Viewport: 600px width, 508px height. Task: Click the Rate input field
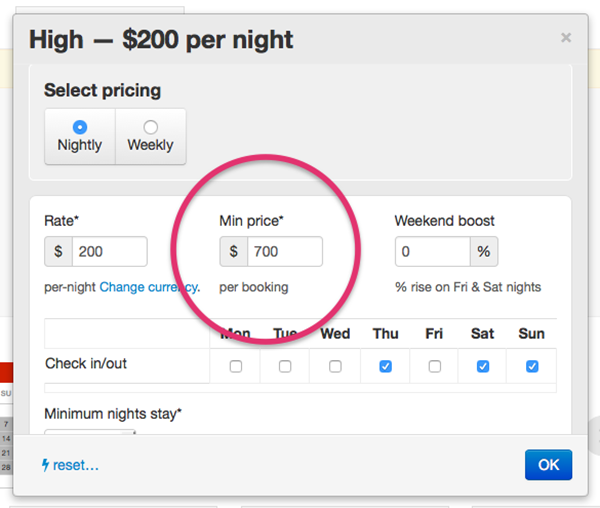point(109,251)
